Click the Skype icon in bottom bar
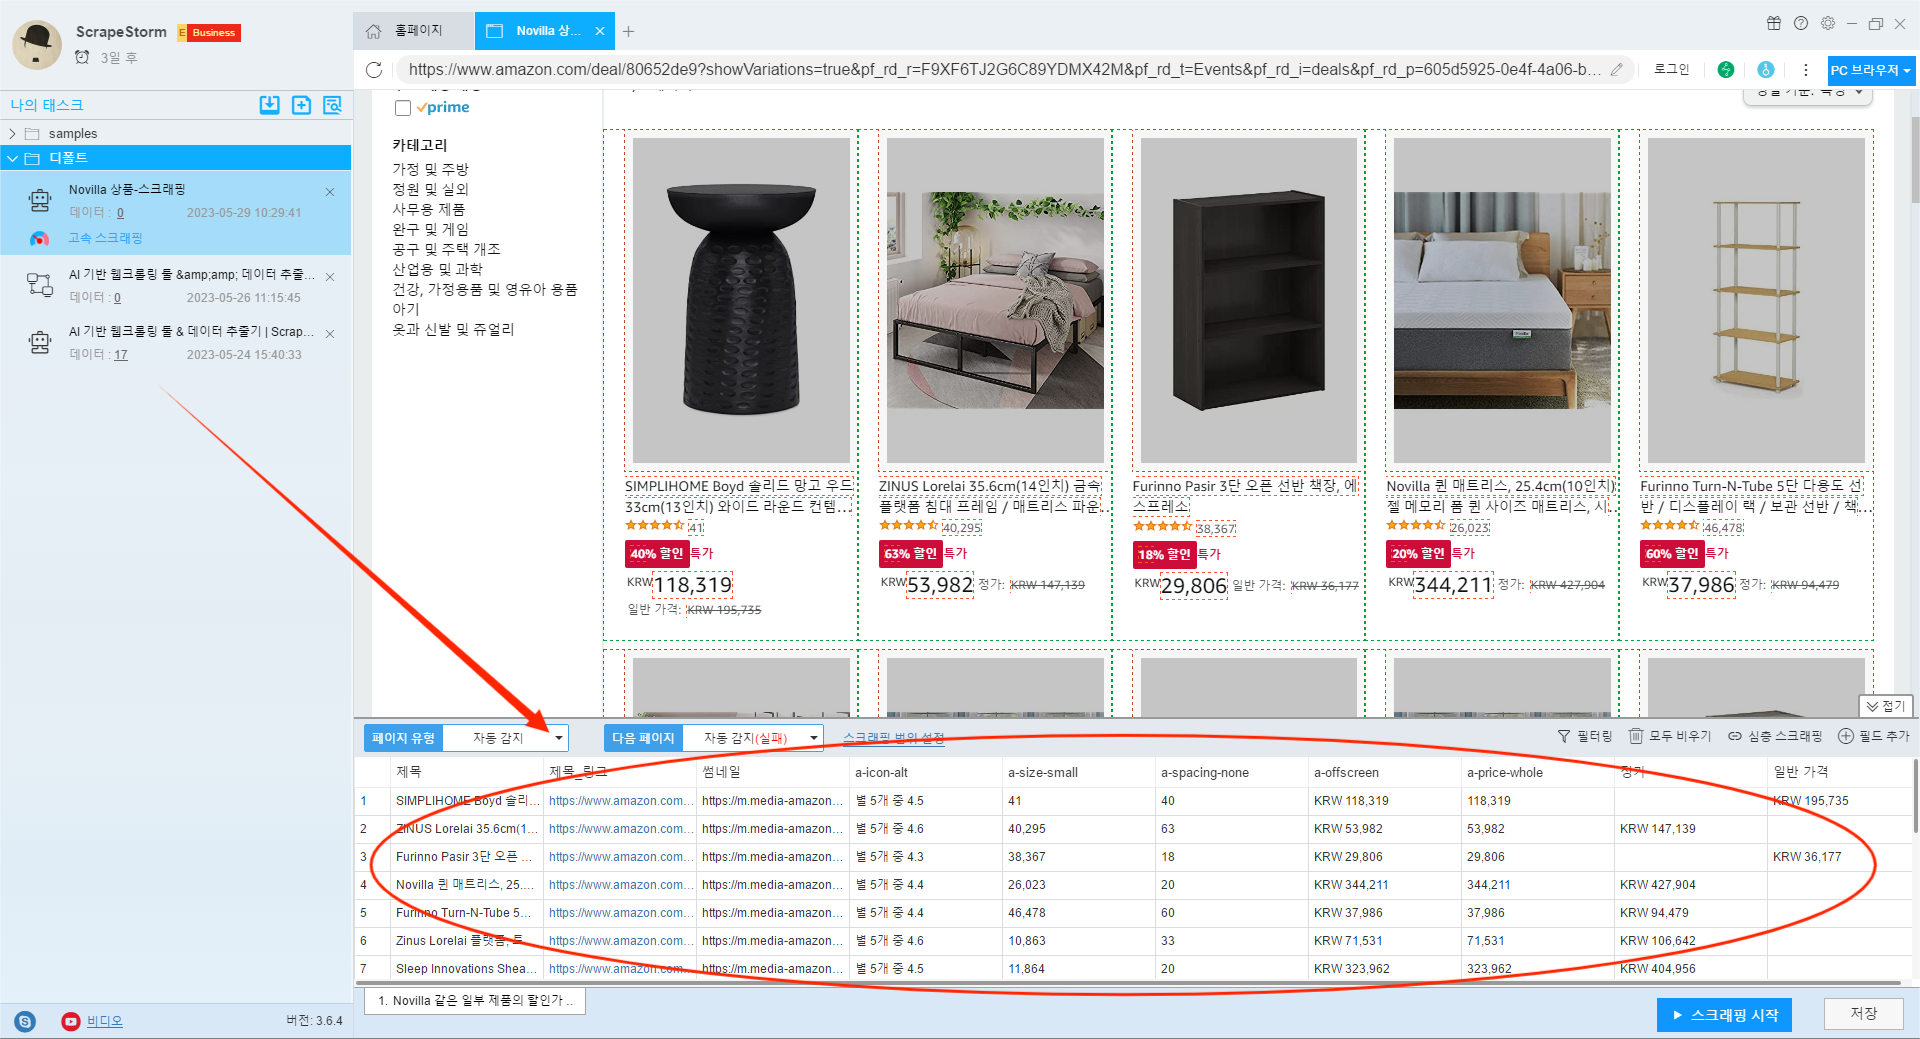Image resolution: width=1920 pixels, height=1039 pixels. [x=26, y=1021]
